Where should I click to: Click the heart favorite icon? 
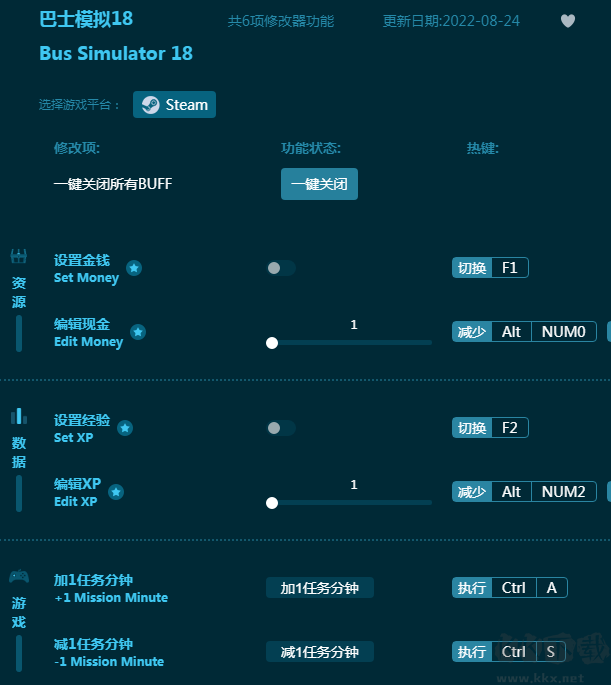pyautogui.click(x=568, y=21)
